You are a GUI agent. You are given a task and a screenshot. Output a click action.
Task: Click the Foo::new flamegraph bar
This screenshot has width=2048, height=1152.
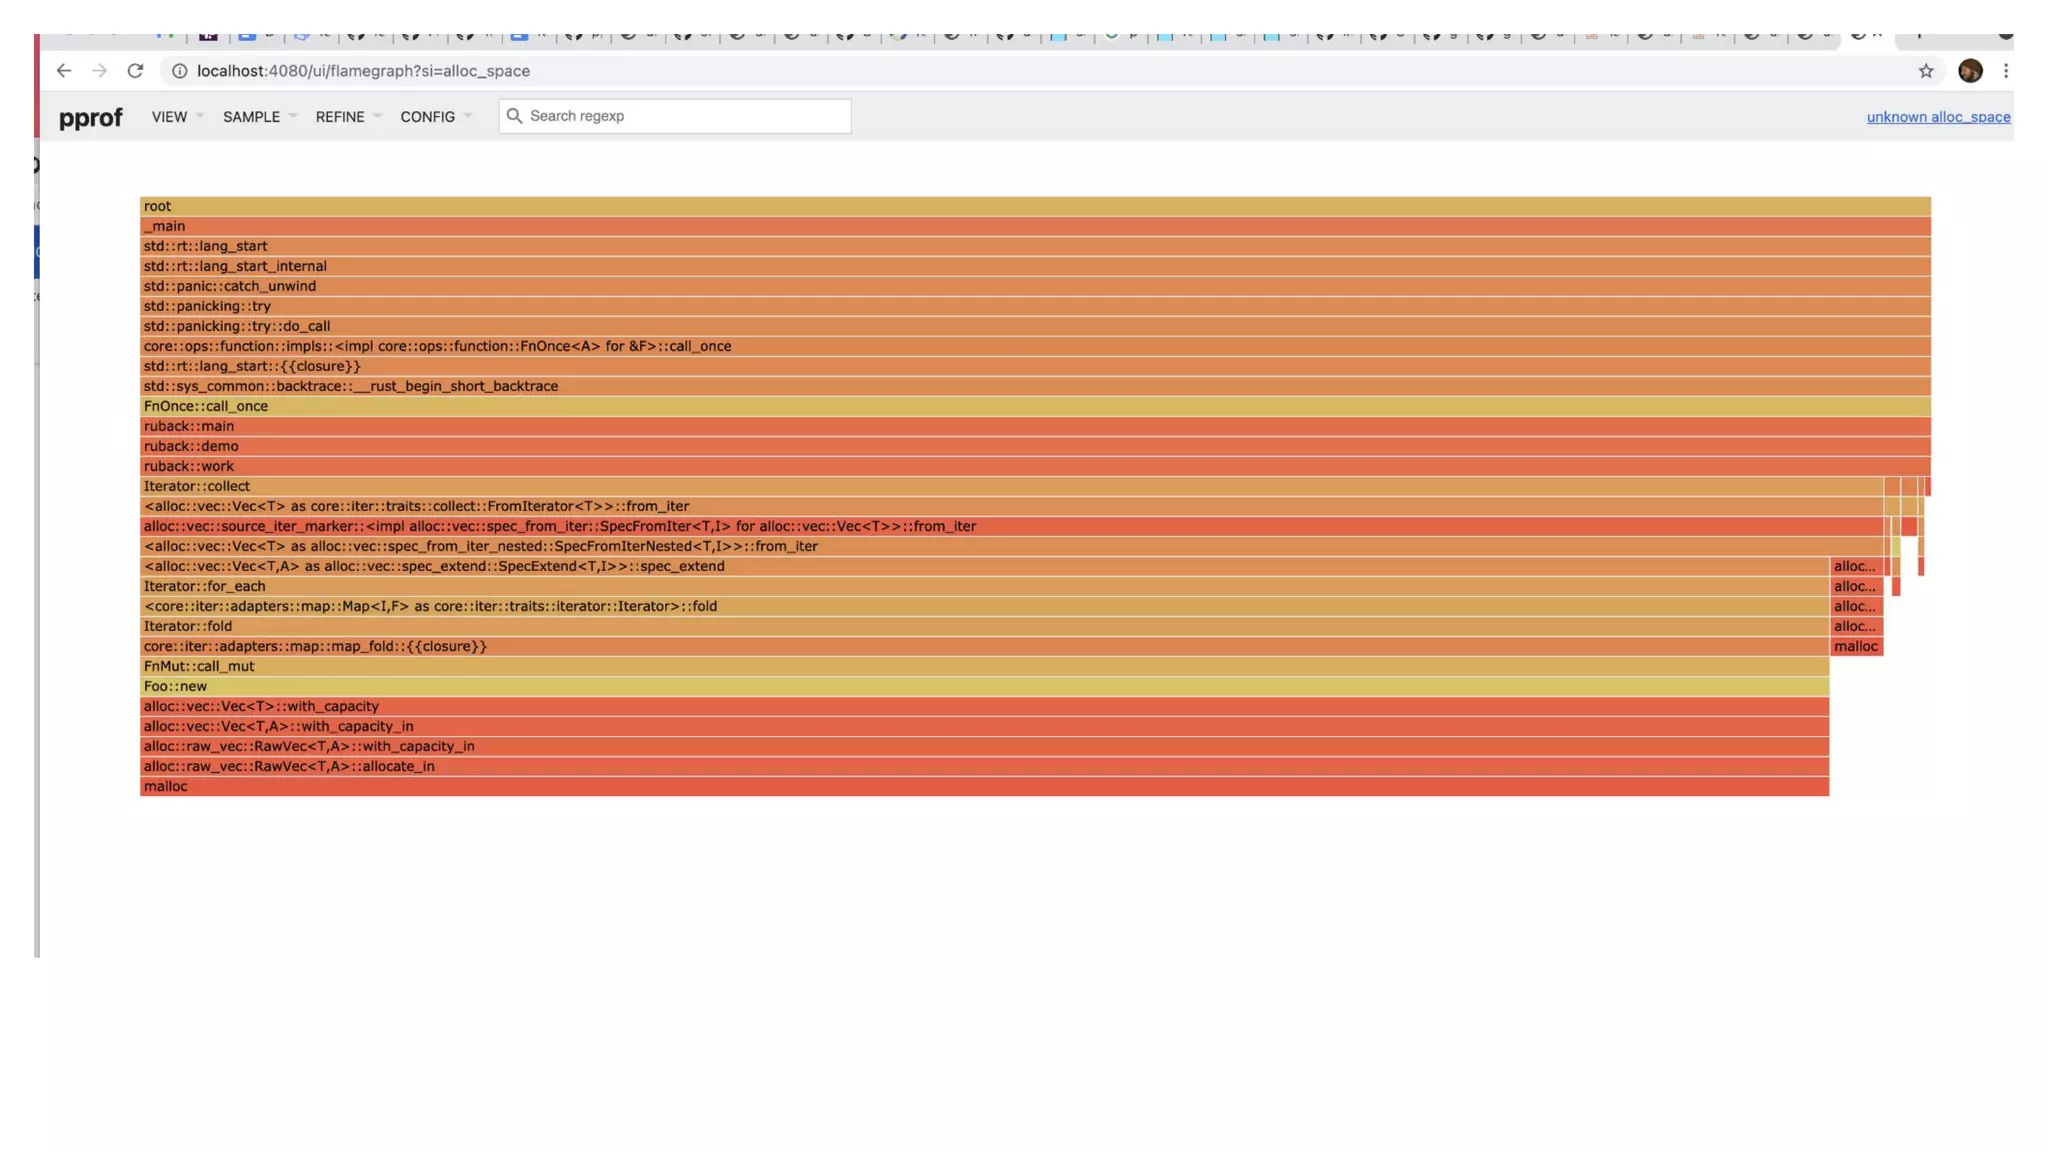(984, 686)
